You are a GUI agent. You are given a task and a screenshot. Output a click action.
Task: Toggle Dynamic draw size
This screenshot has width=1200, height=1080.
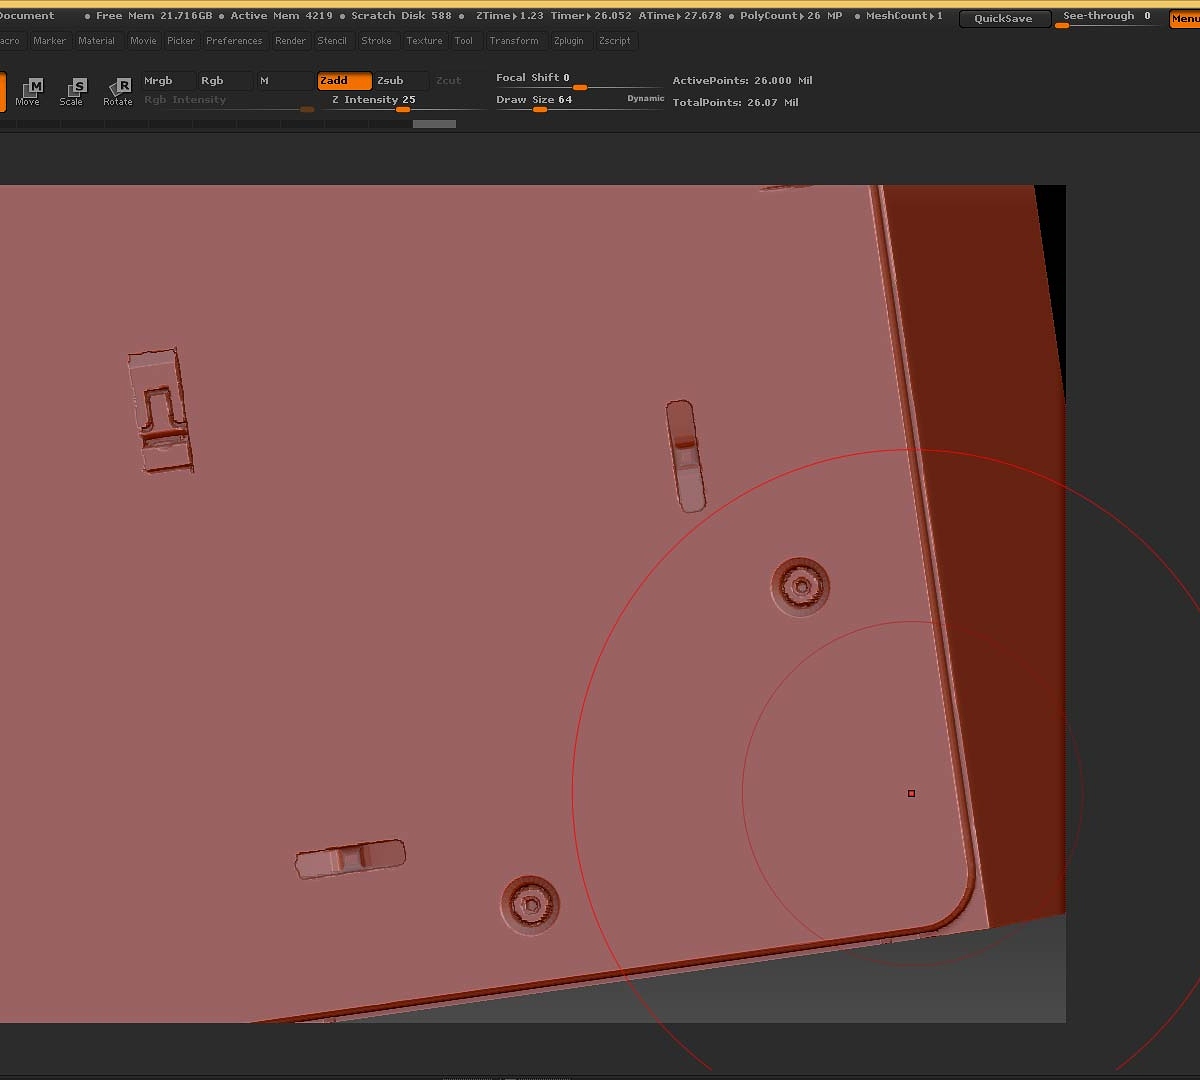coord(645,99)
